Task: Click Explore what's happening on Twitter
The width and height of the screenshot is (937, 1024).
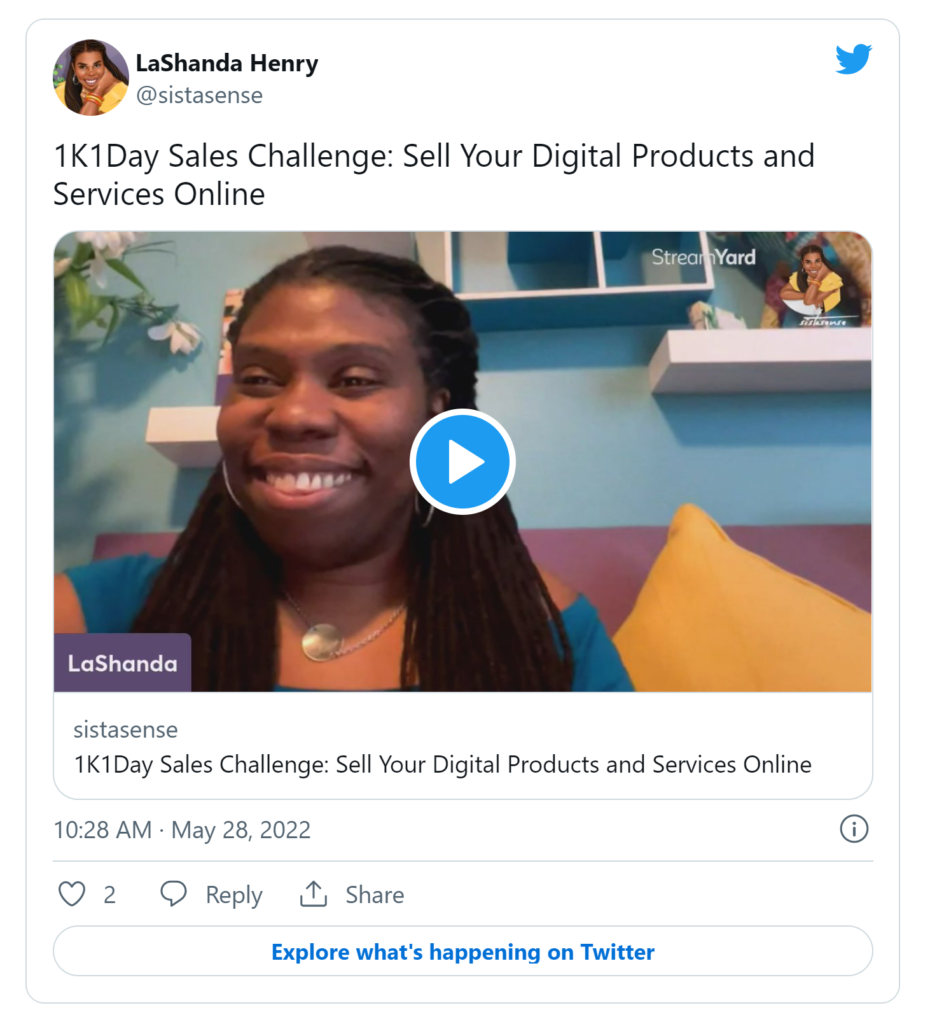Action: point(462,951)
